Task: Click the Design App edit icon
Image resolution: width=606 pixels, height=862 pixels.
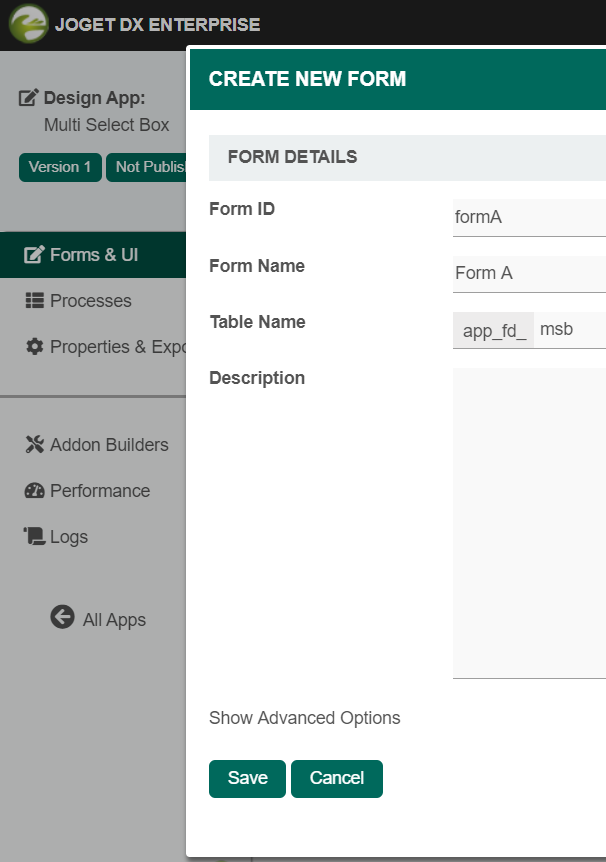Action: coord(29,98)
